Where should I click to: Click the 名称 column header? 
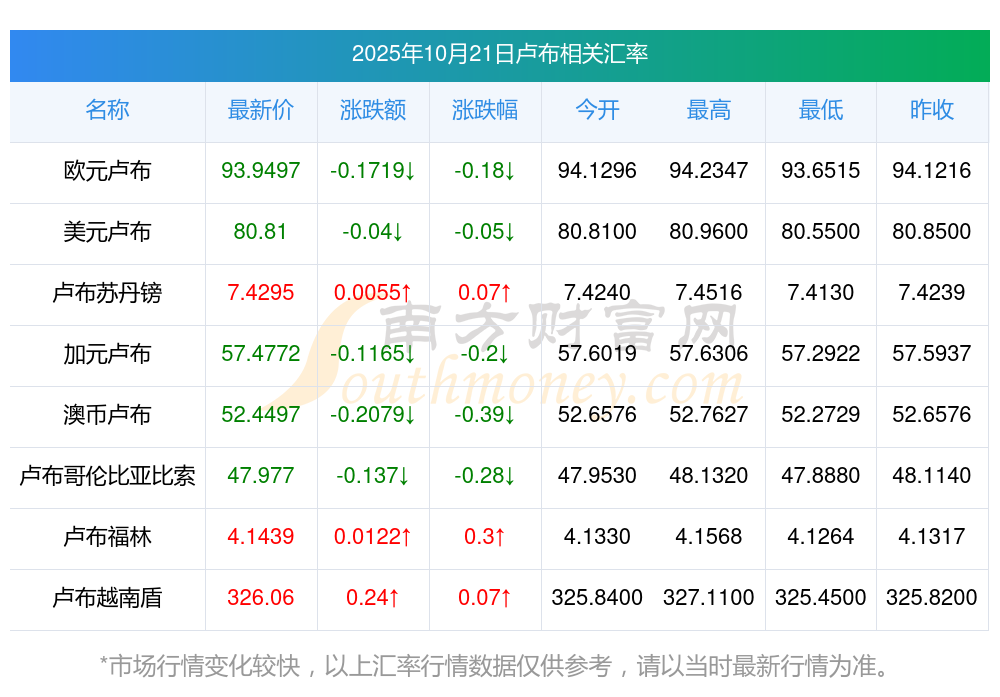pyautogui.click(x=107, y=110)
